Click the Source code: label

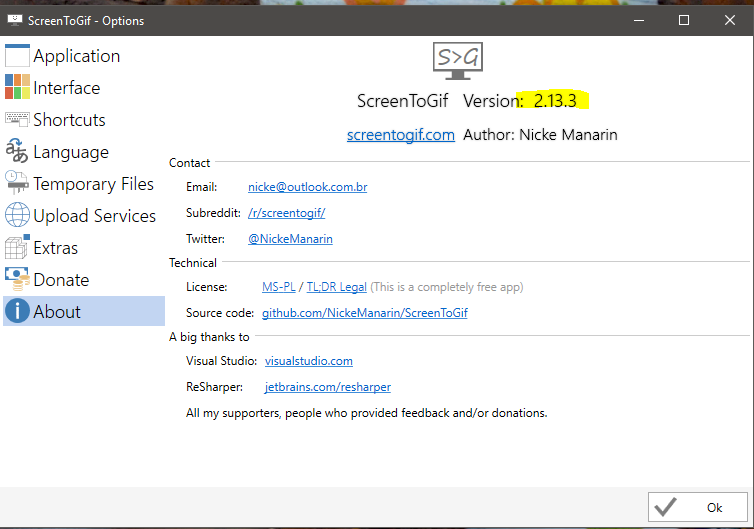tap(220, 313)
